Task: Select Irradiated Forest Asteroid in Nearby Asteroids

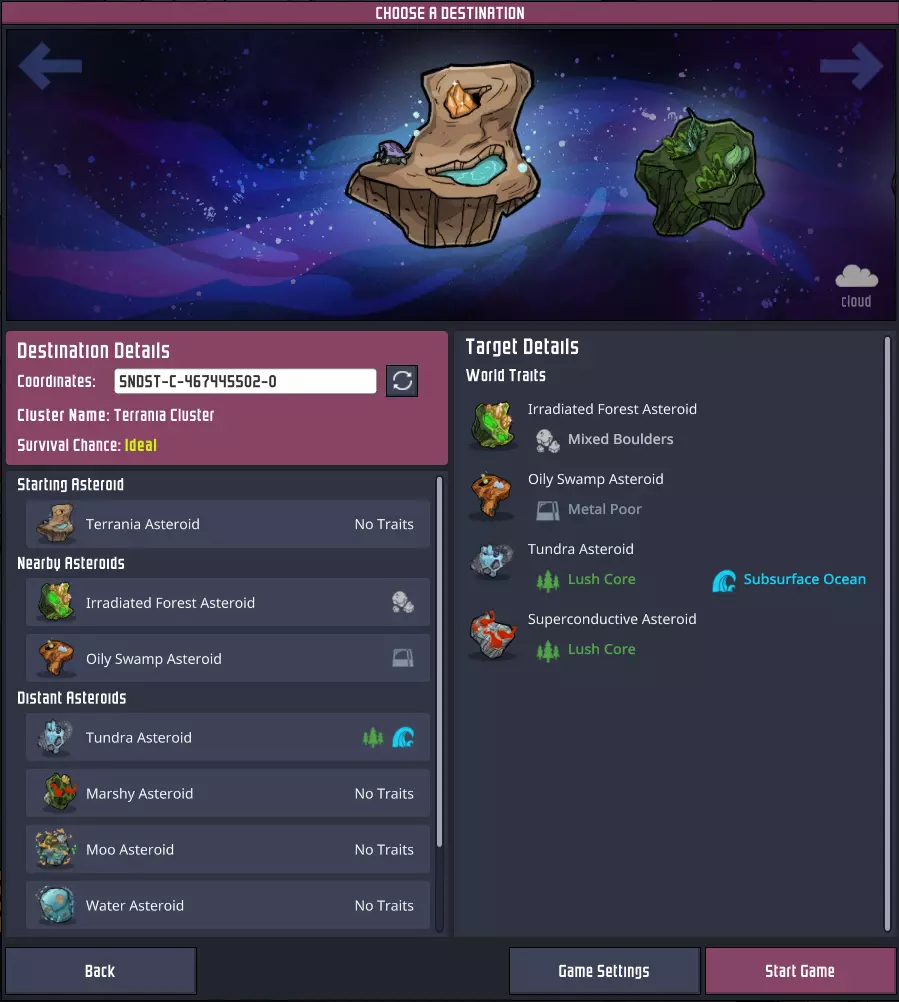Action: tap(227, 603)
